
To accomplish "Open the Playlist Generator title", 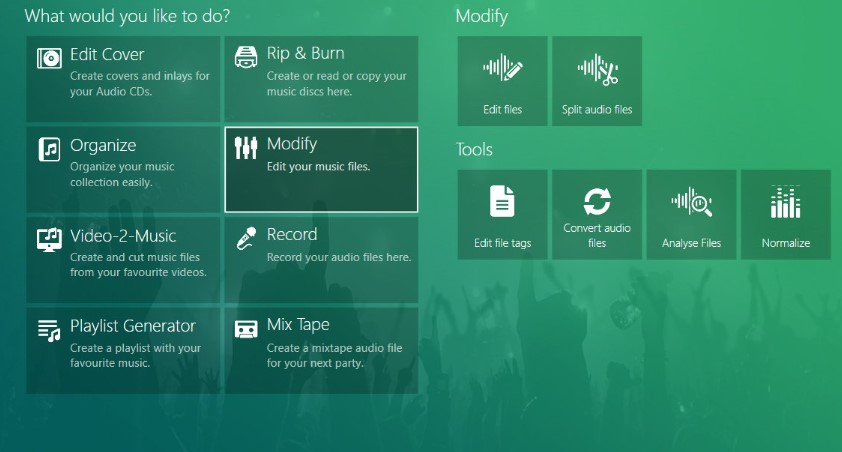I will pos(133,326).
